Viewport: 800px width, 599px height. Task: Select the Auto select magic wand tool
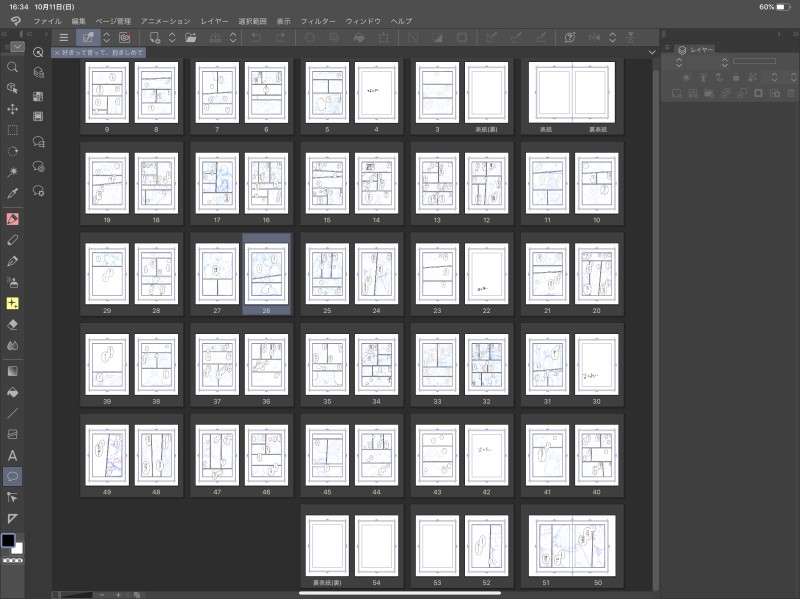click(x=12, y=172)
